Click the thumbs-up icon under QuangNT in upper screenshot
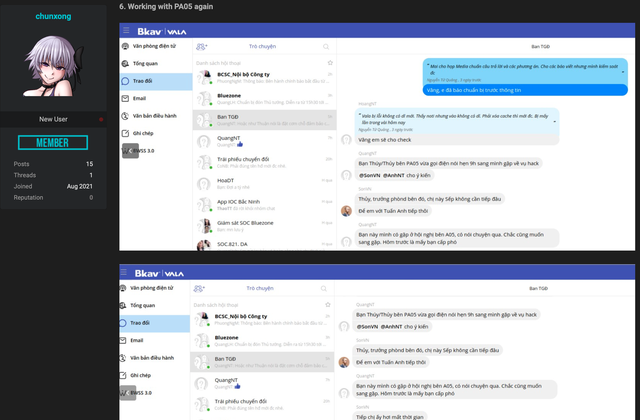This screenshot has width=640, height=420. (240, 144)
